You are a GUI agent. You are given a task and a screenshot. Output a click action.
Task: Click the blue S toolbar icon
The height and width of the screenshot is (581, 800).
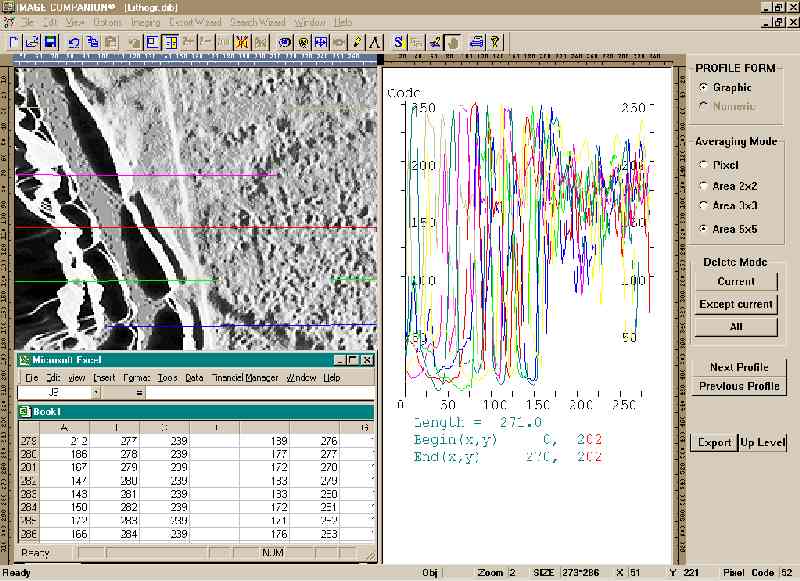[x=399, y=42]
